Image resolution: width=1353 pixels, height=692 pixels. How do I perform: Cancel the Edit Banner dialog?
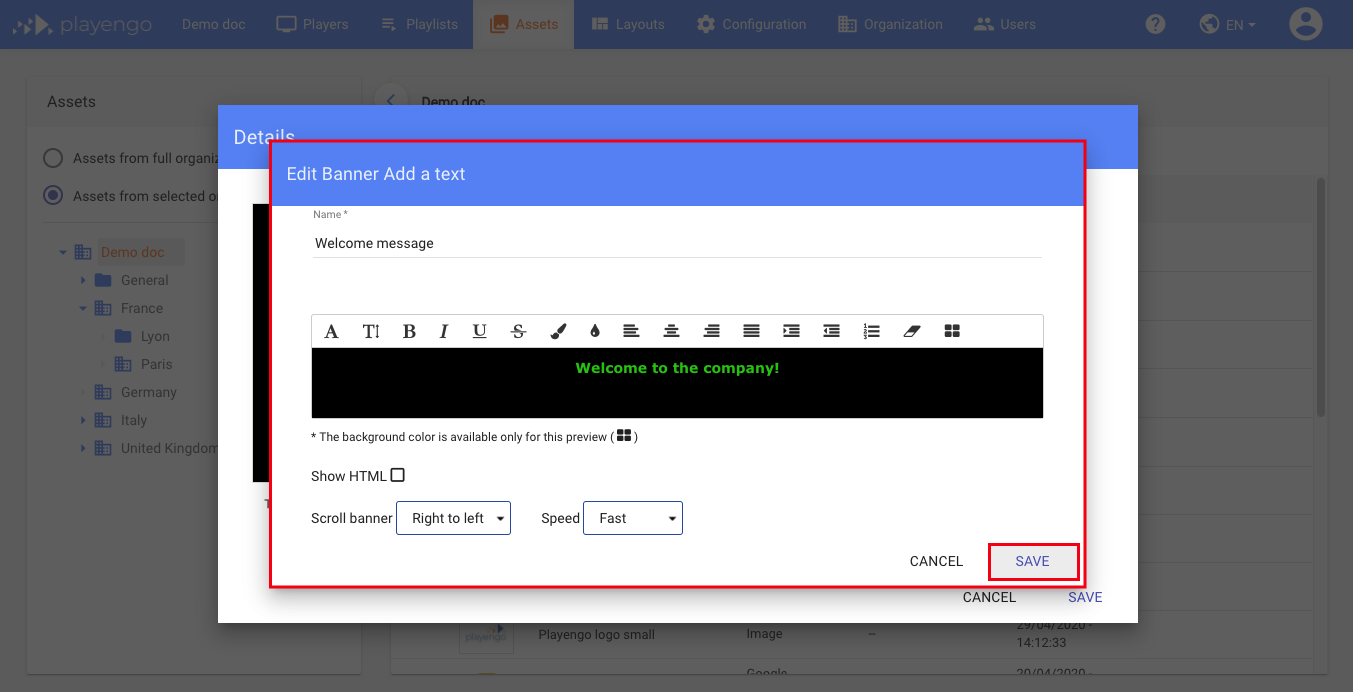936,561
